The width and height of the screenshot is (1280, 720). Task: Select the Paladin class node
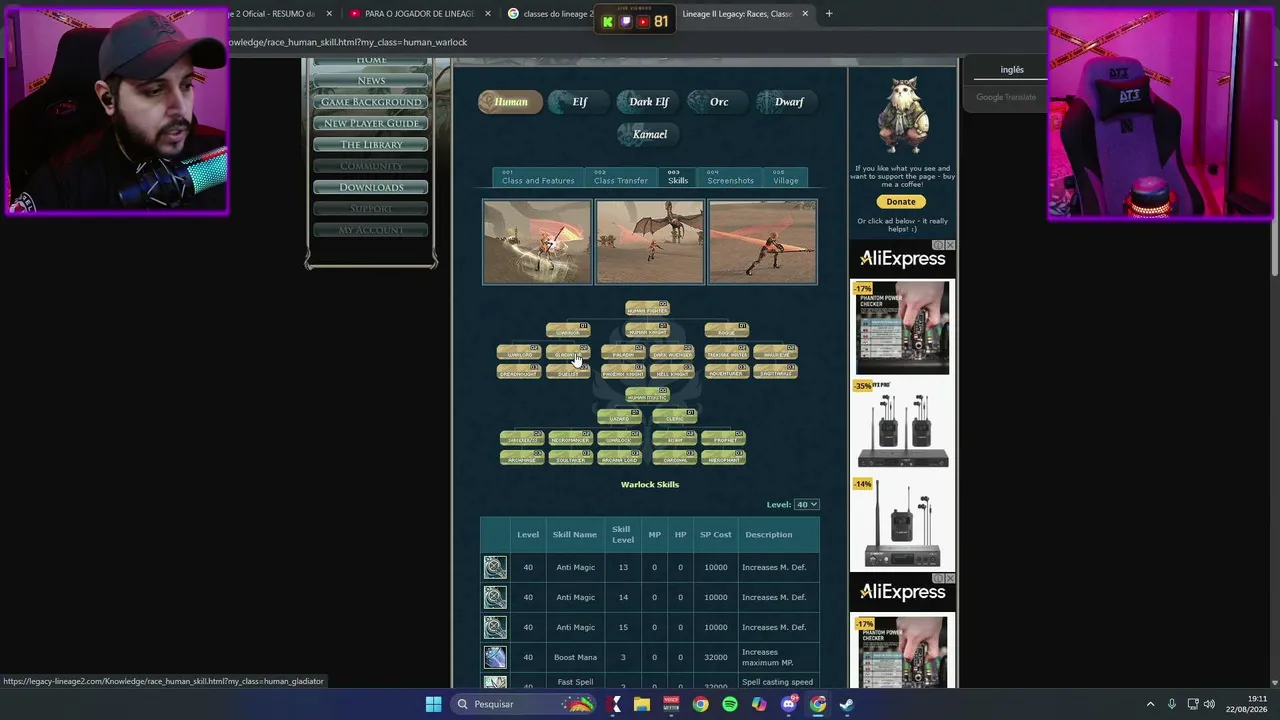click(623, 352)
